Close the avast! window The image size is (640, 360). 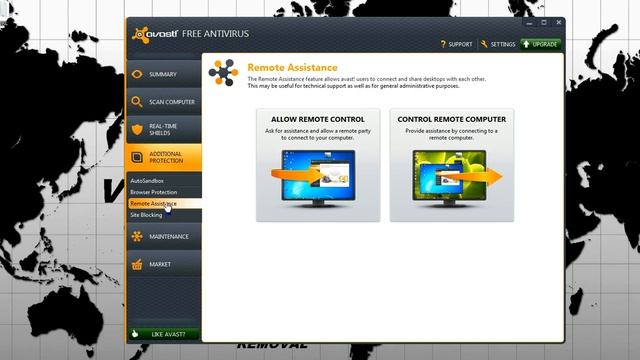559,22
